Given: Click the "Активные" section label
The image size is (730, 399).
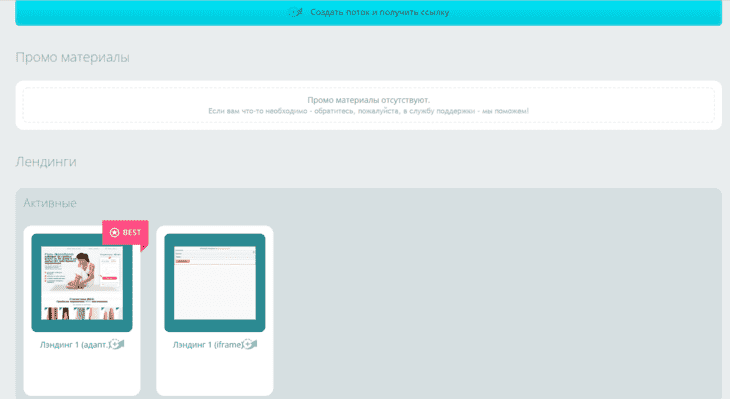Looking at the screenshot, I should (x=50, y=203).
